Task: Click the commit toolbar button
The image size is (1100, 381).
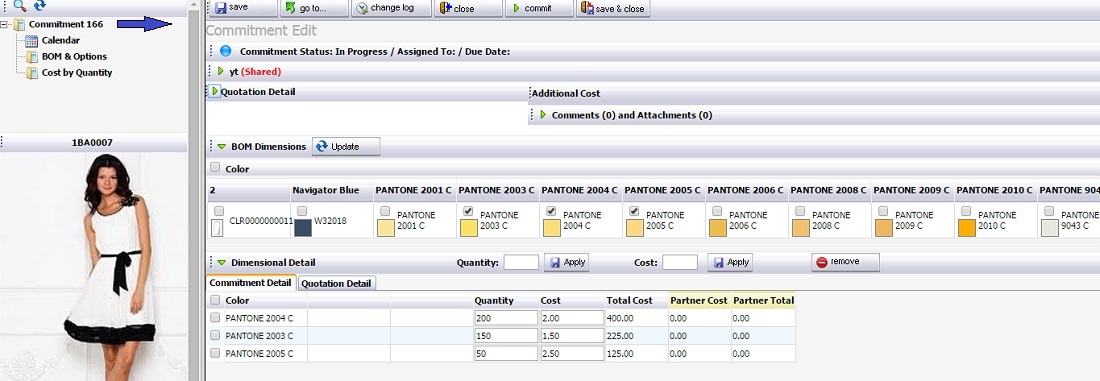Action: point(539,8)
